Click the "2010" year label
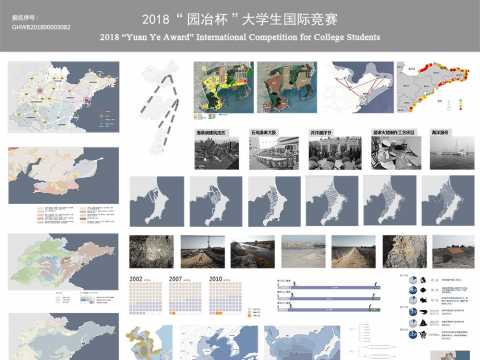480x360 pixels. pyautogui.click(x=215, y=279)
